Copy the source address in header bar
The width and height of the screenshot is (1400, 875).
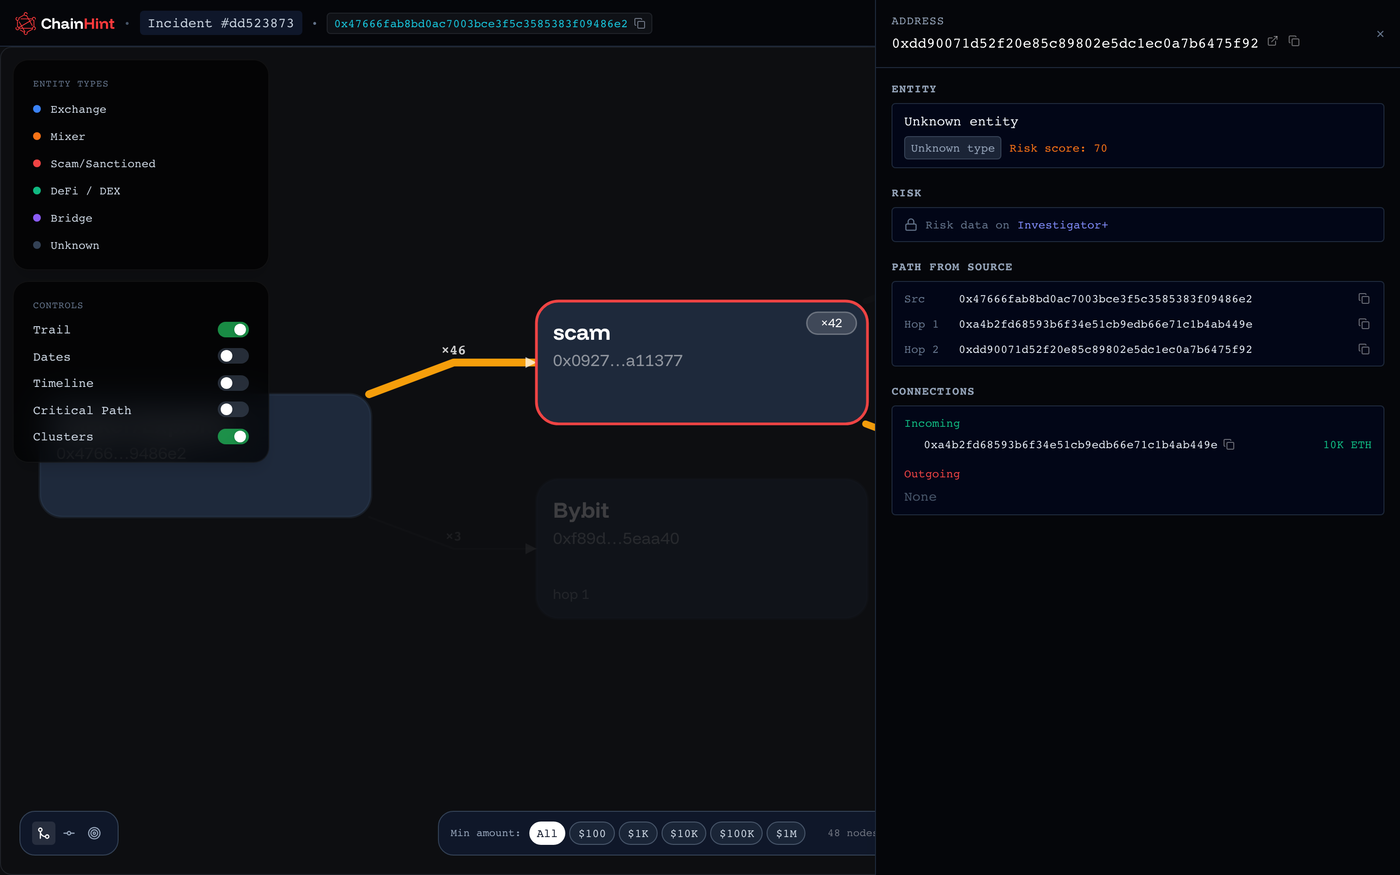click(x=640, y=23)
